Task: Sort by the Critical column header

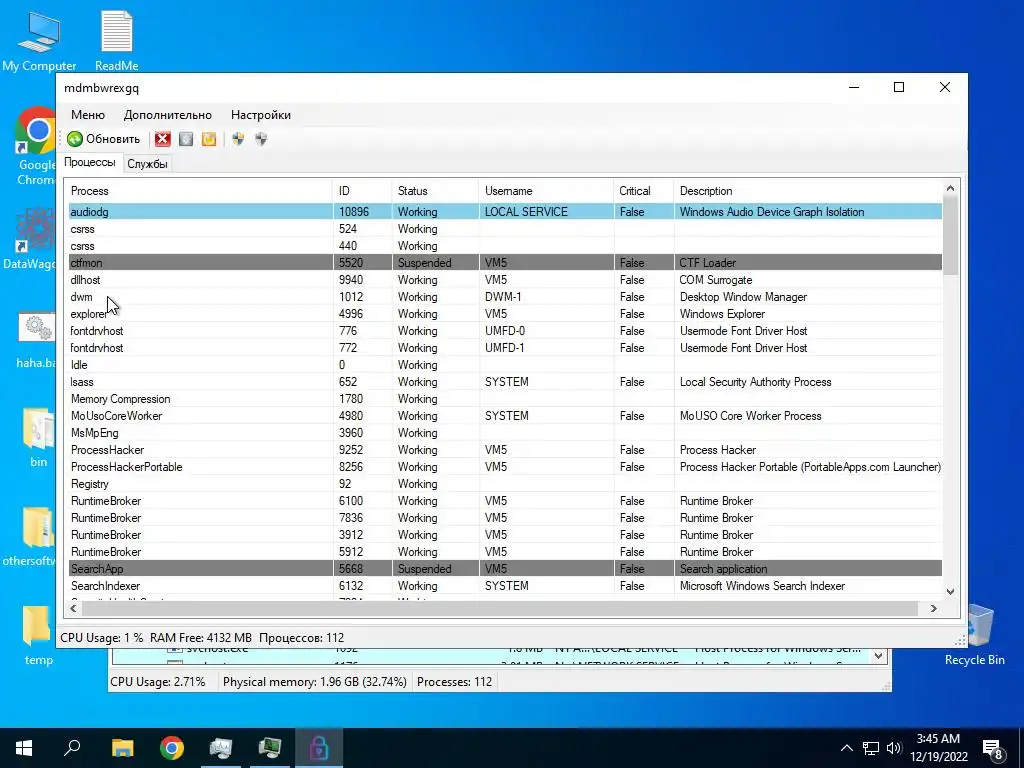Action: [x=643, y=191]
